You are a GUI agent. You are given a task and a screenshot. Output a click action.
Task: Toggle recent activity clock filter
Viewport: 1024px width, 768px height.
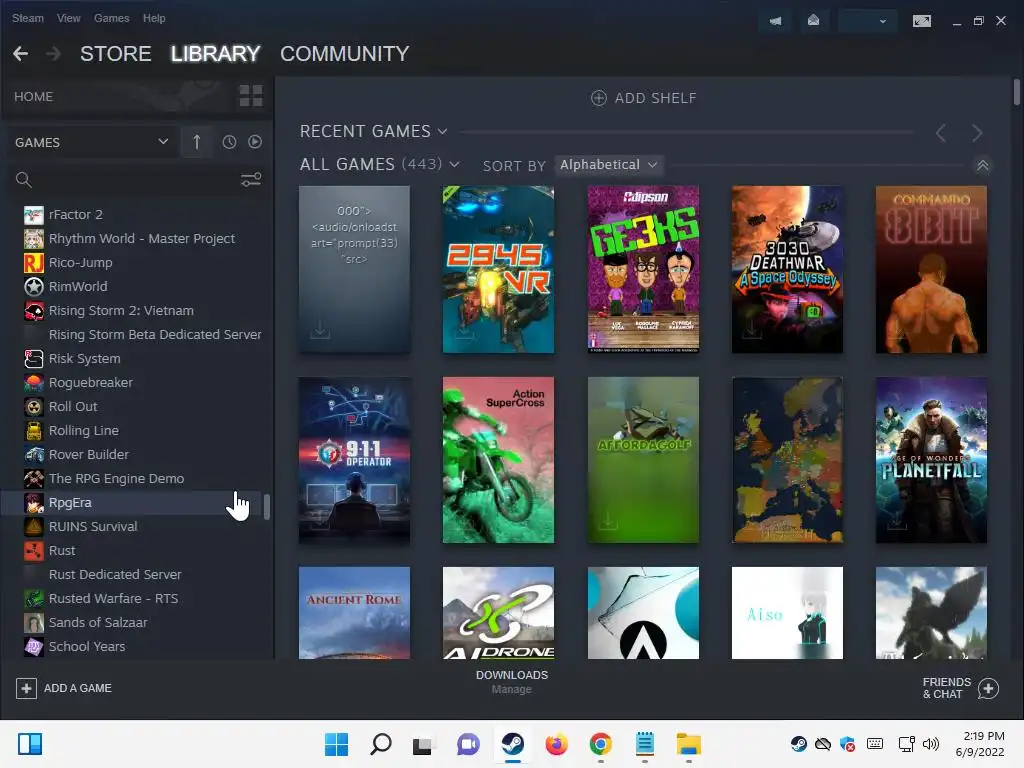229,142
